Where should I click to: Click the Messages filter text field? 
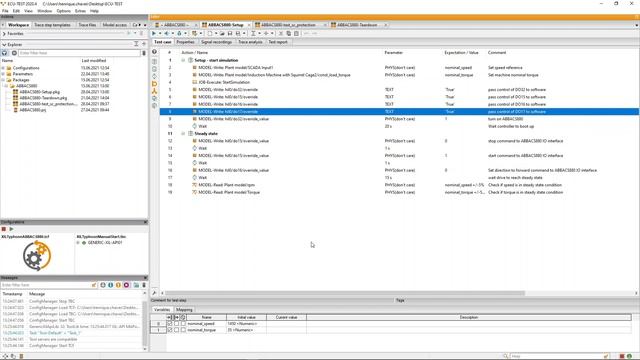tap(46, 285)
